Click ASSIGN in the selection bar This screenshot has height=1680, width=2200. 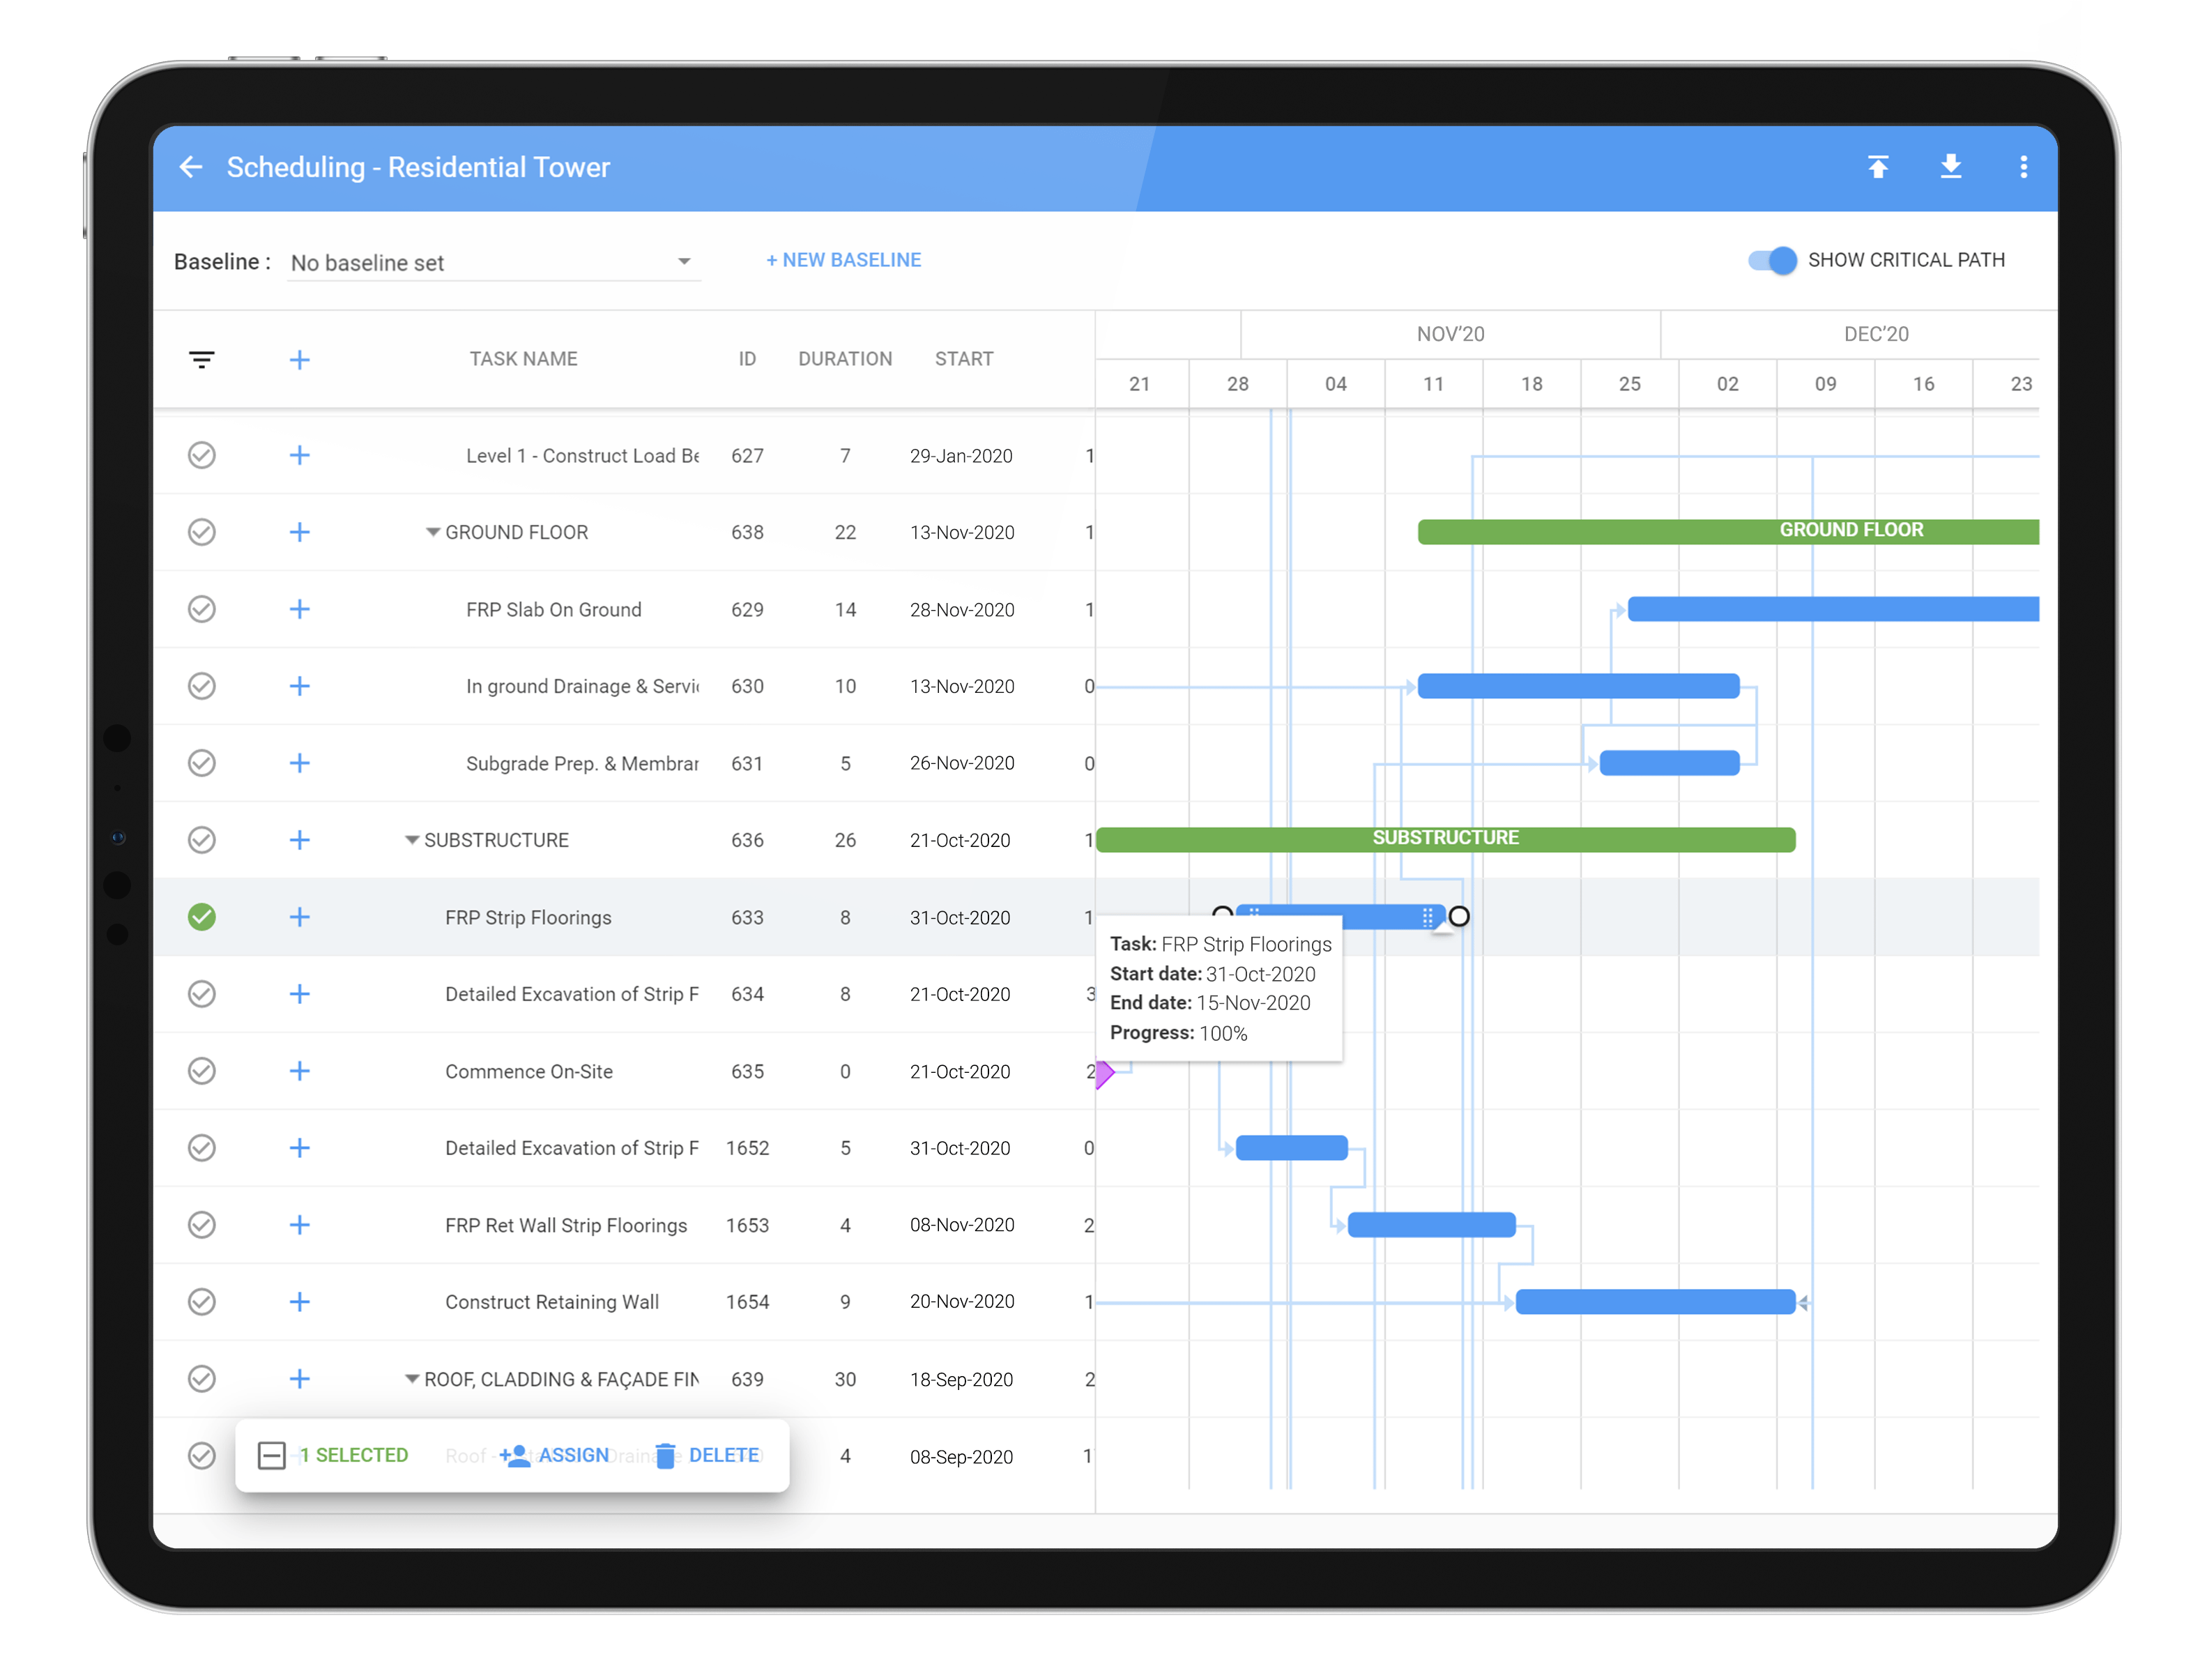point(556,1457)
